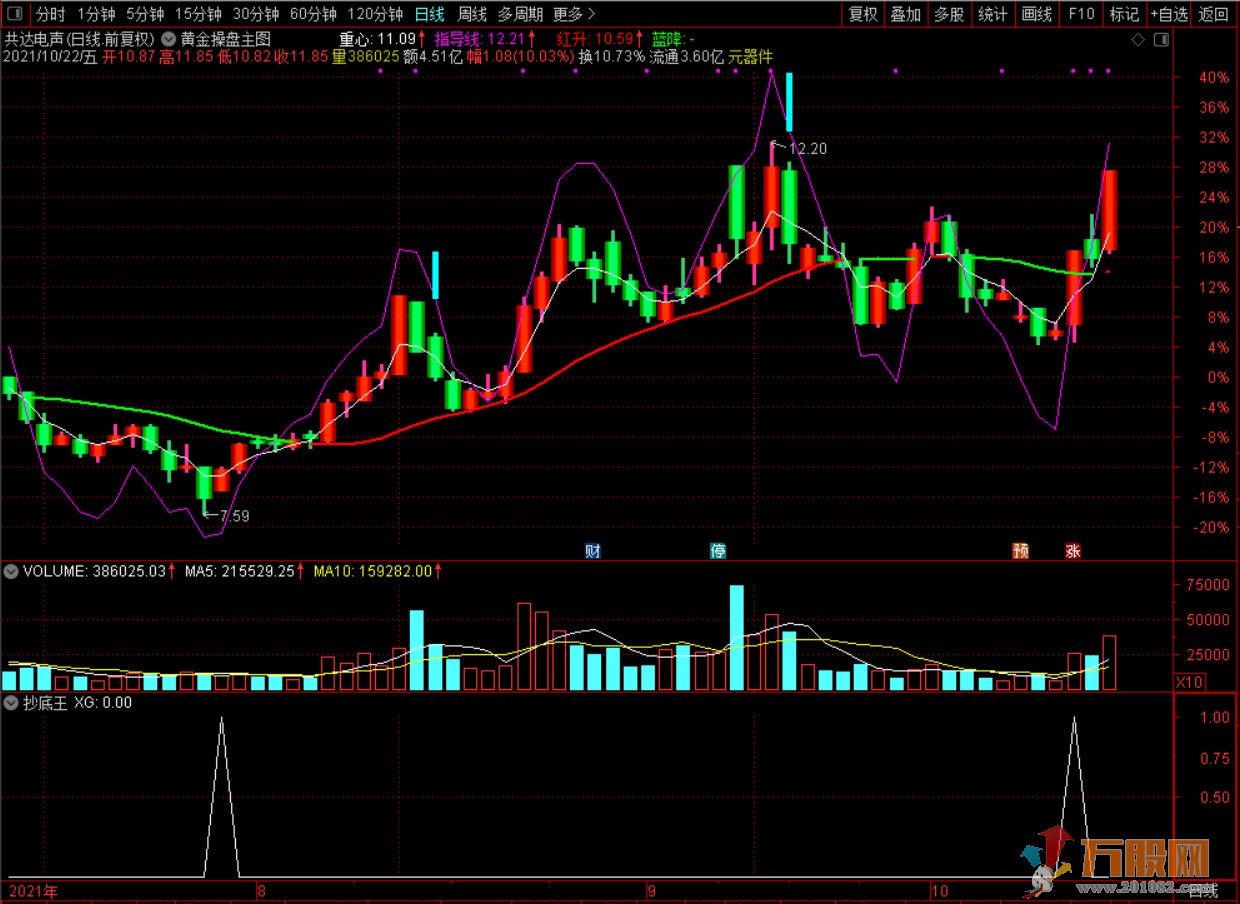Click the 多股 multi-stock button
Screen dimensions: 1240x904
(x=949, y=14)
